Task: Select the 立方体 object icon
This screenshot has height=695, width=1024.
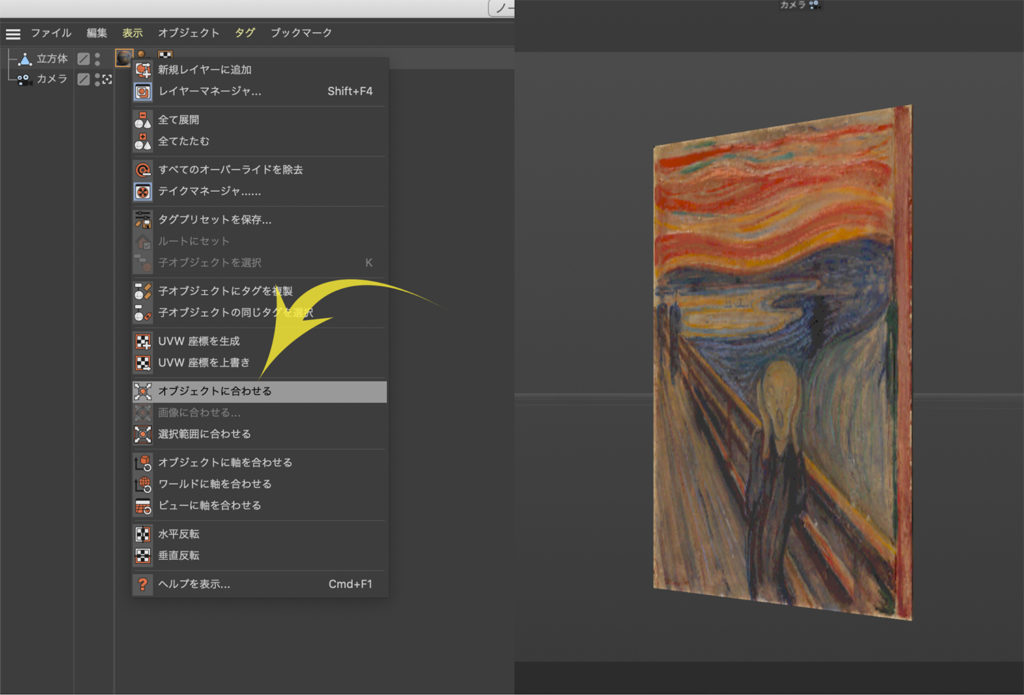Action: tap(25, 59)
